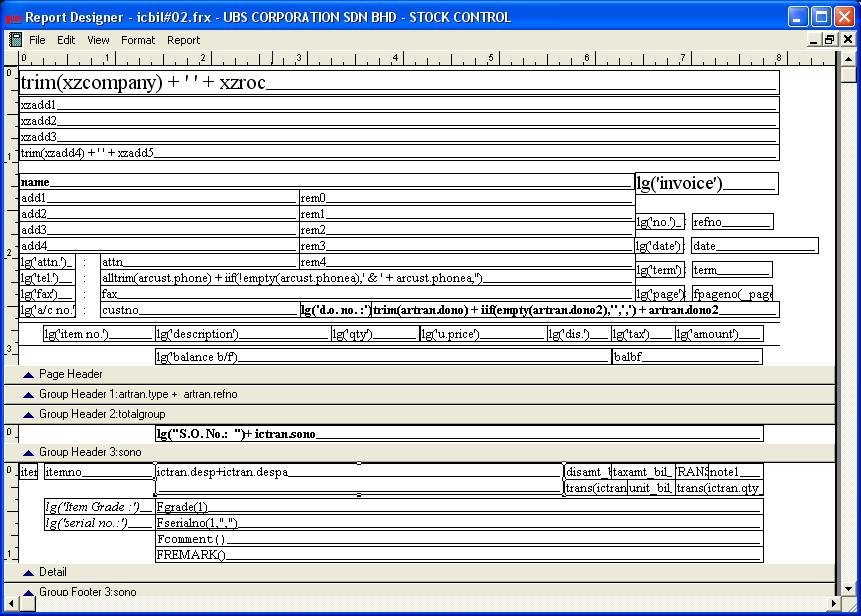Open the Format menu
Image resolution: width=861 pixels, height=616 pixels.
(138, 40)
